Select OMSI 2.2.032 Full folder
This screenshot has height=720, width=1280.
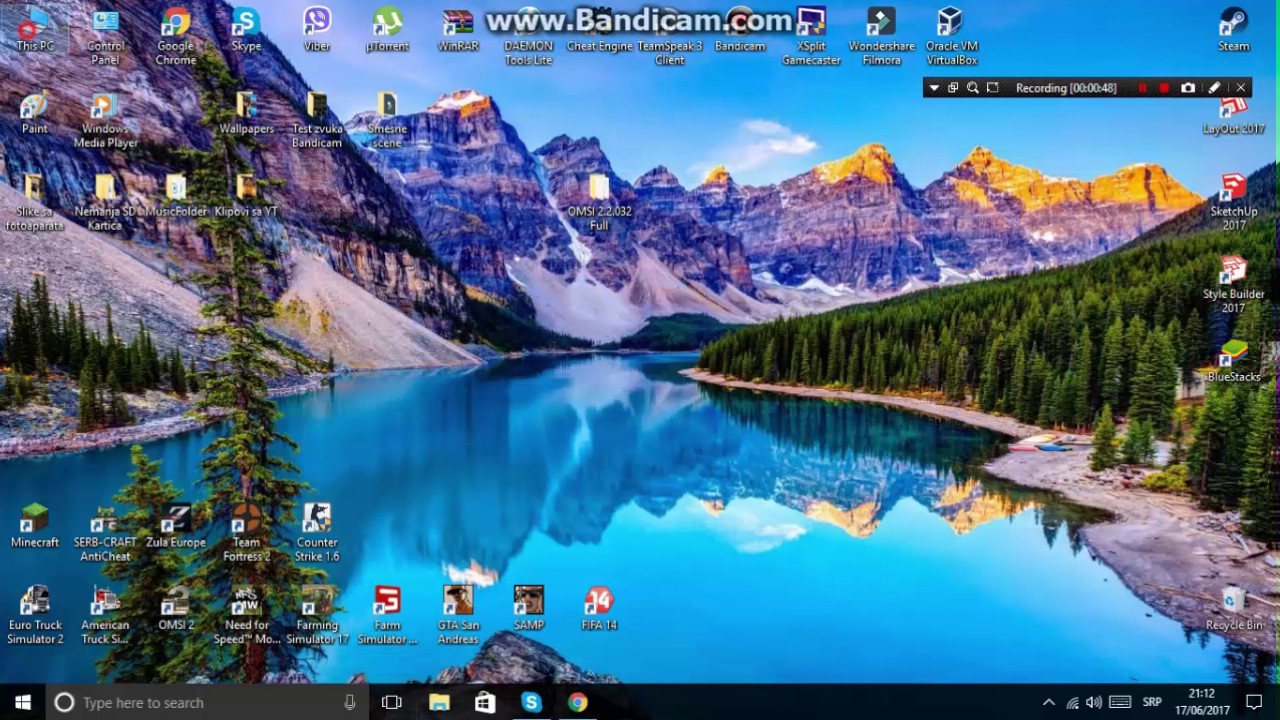(599, 204)
